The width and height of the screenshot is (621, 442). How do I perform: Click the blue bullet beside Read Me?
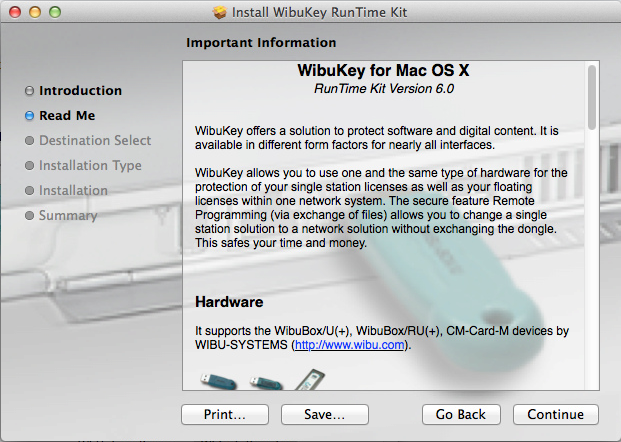(x=29, y=116)
